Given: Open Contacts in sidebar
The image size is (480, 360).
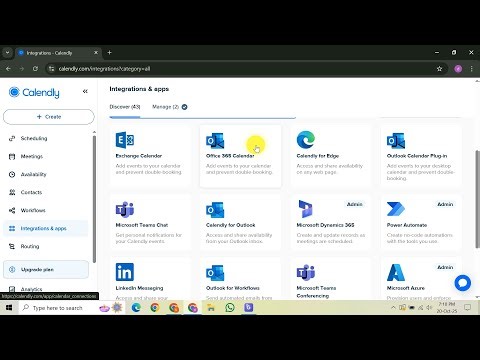Looking at the screenshot, I should point(31,192).
